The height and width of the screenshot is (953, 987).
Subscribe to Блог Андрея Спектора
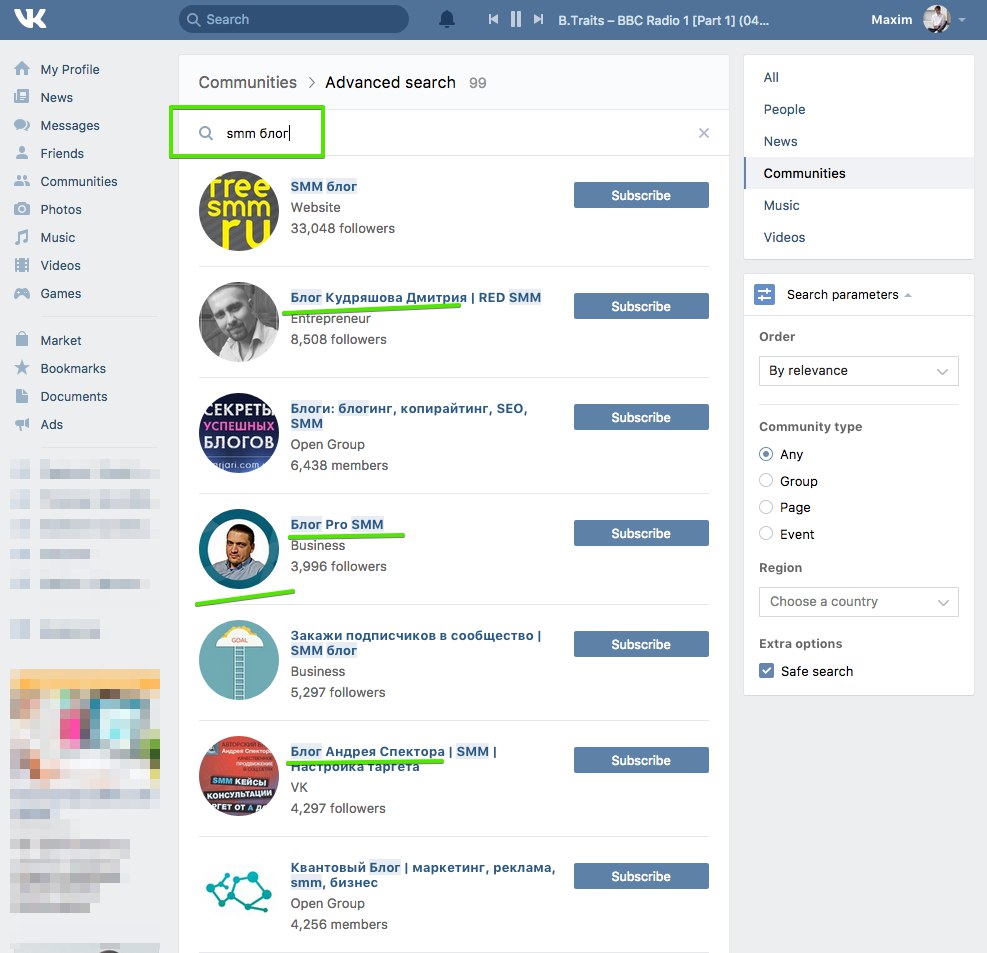pos(641,760)
